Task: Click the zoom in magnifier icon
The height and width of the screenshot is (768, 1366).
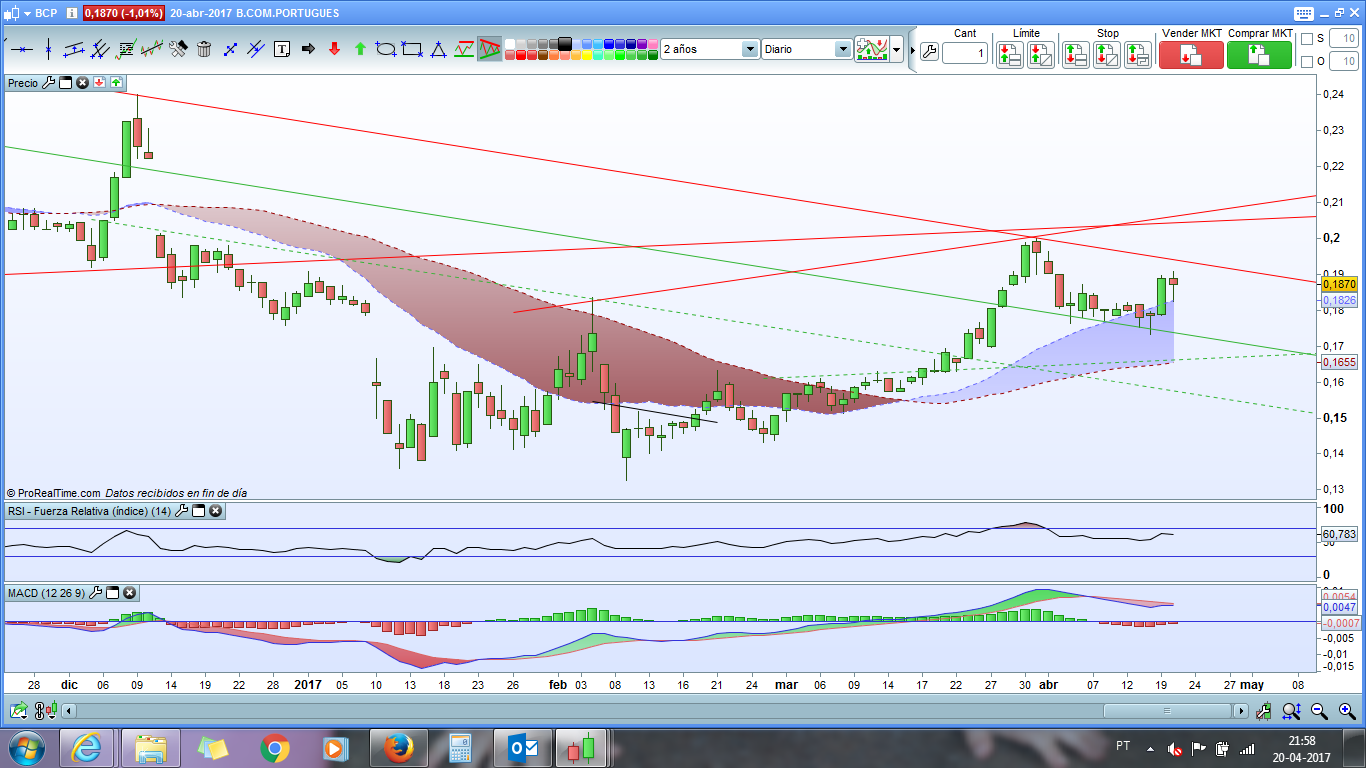Action: point(1347,711)
